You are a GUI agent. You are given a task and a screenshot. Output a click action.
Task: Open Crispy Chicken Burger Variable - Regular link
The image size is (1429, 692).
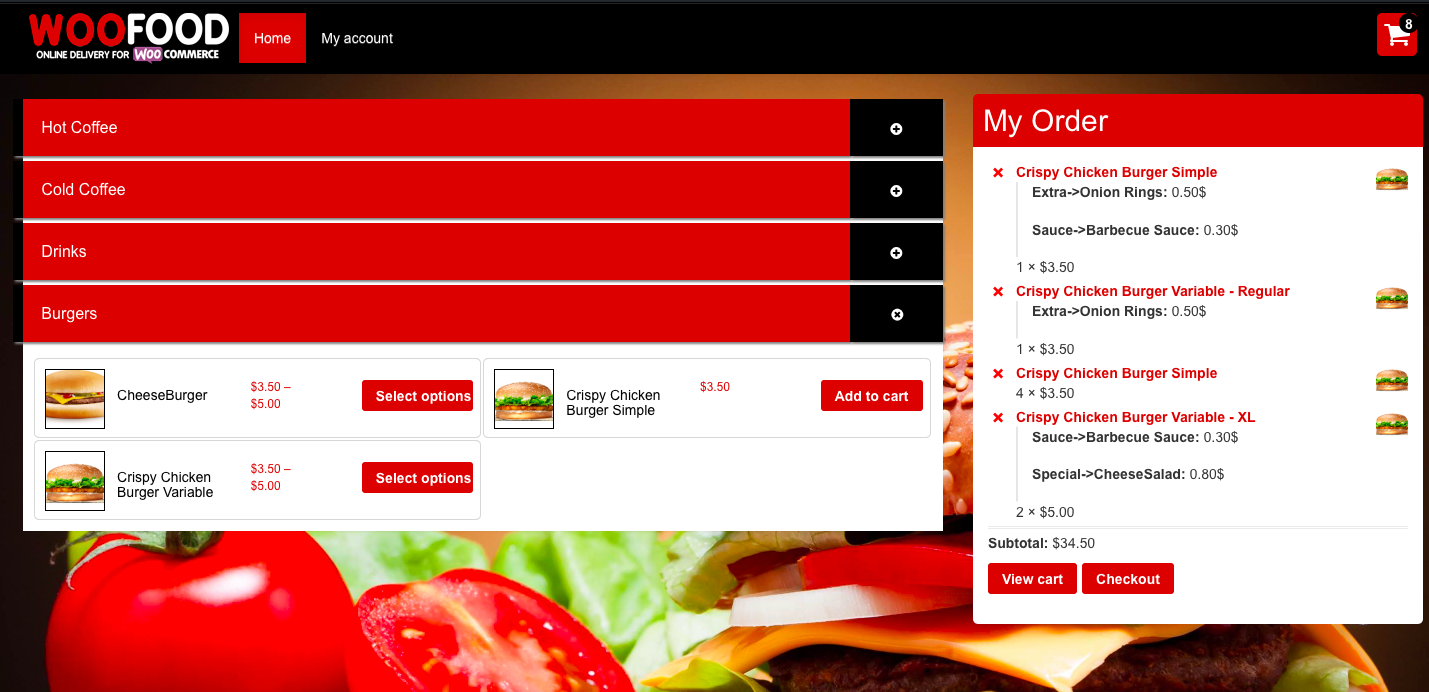tap(1153, 291)
